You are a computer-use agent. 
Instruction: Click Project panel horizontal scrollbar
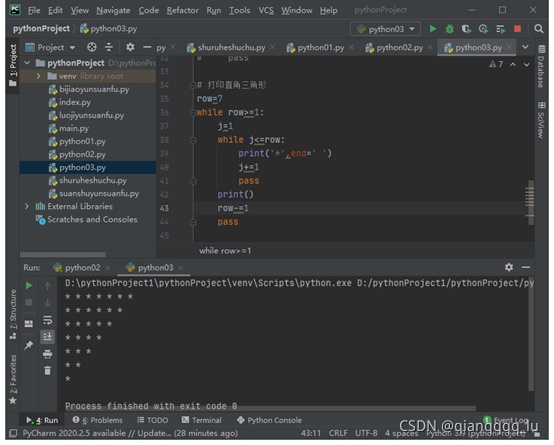tap(63, 254)
